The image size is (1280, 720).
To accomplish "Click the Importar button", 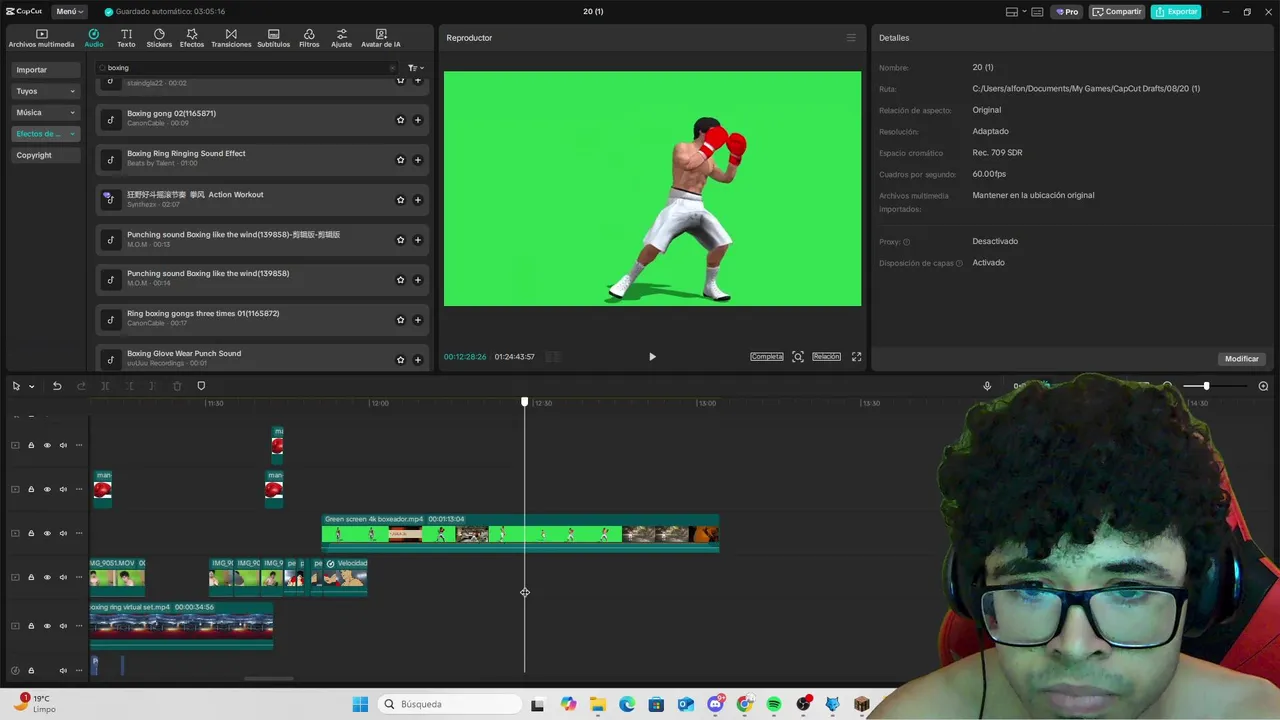I will 46,70.
